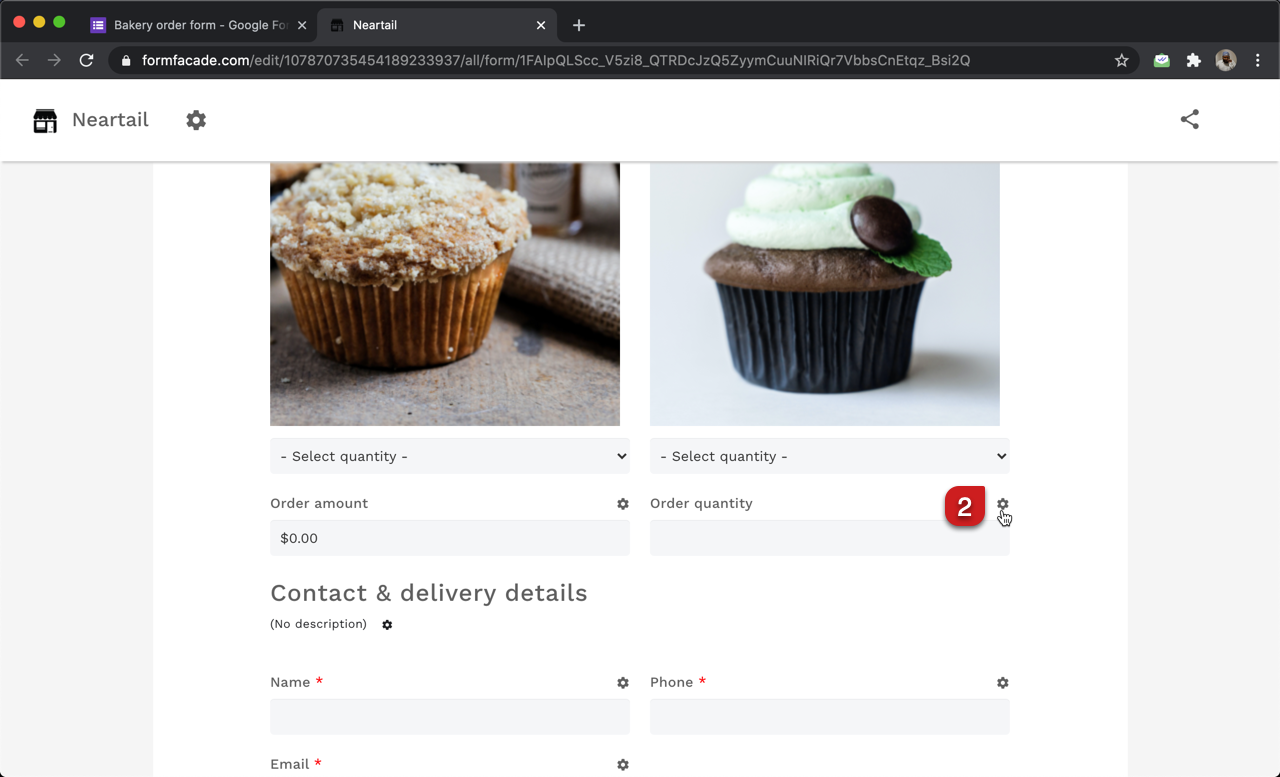Open settings gear for the Phone field
This screenshot has width=1280, height=777.
(x=1002, y=683)
